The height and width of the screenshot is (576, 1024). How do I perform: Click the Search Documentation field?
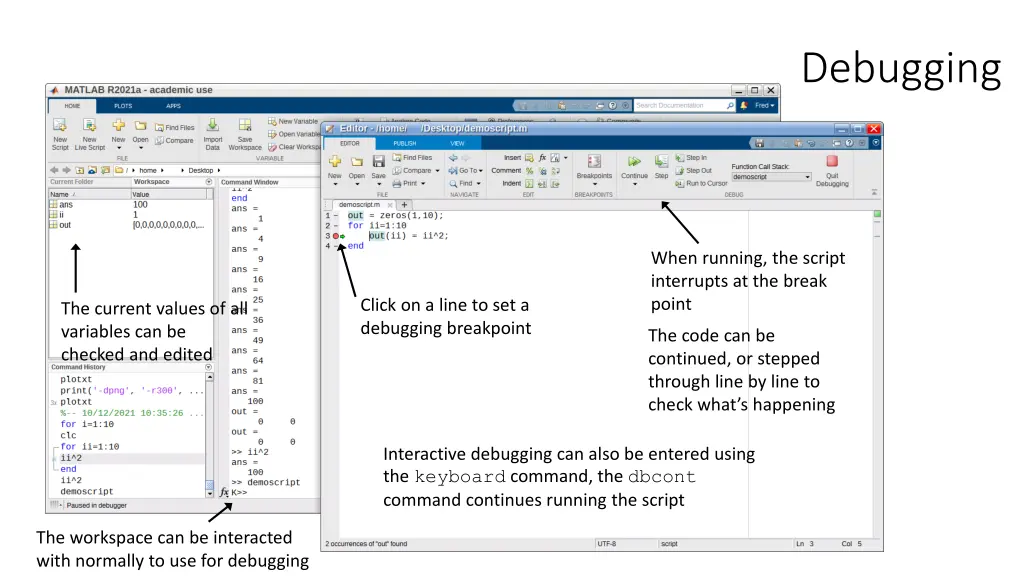680,105
